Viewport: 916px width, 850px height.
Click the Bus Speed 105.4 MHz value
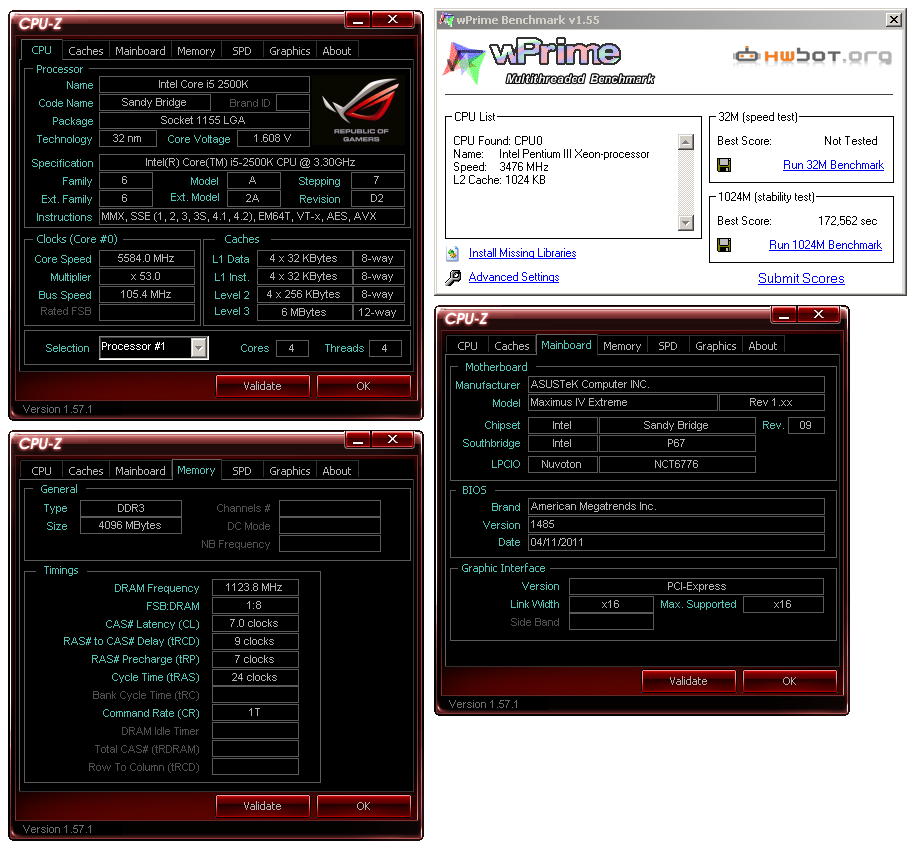point(146,294)
